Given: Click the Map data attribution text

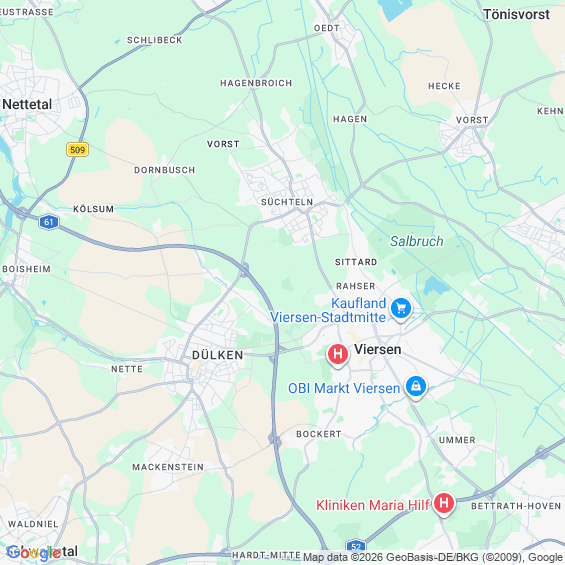Looking at the screenshot, I should pyautogui.click(x=433, y=557).
